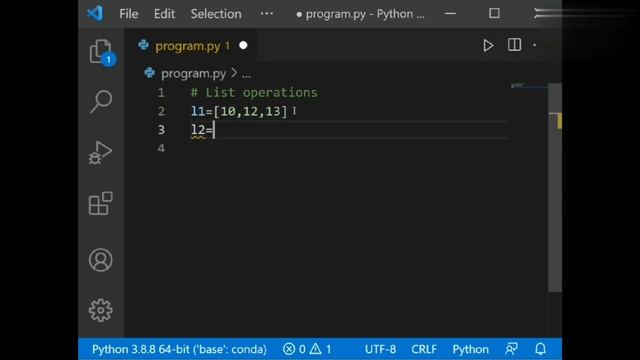
Task: Change UTF-8 file encoding
Action: (380, 349)
